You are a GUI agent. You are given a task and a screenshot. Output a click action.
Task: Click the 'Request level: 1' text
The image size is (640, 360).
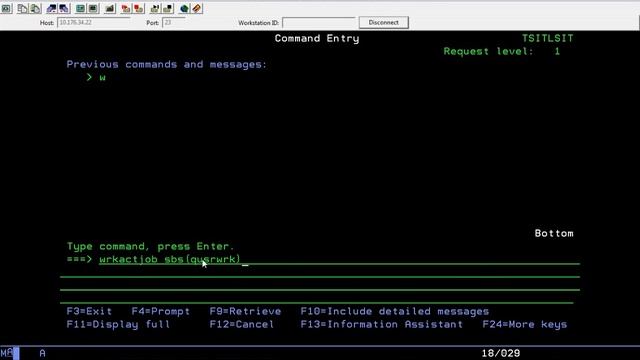point(502,51)
